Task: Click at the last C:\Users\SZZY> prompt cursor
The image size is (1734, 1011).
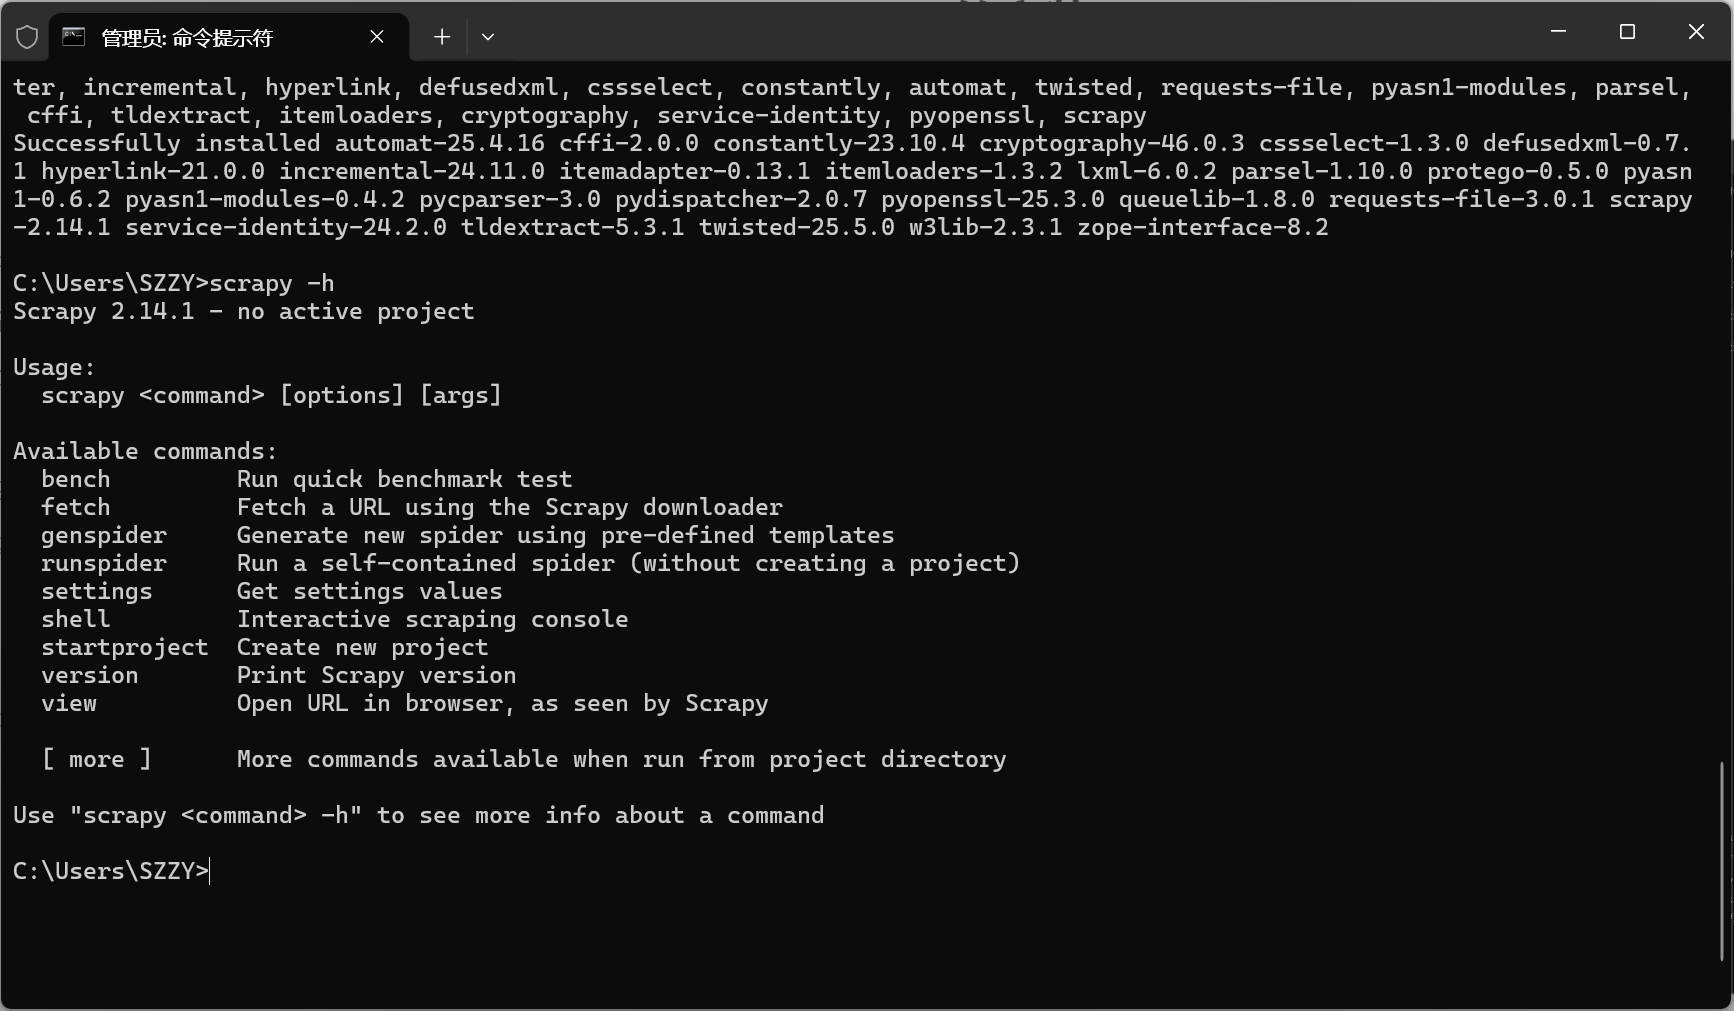Action: (x=210, y=871)
